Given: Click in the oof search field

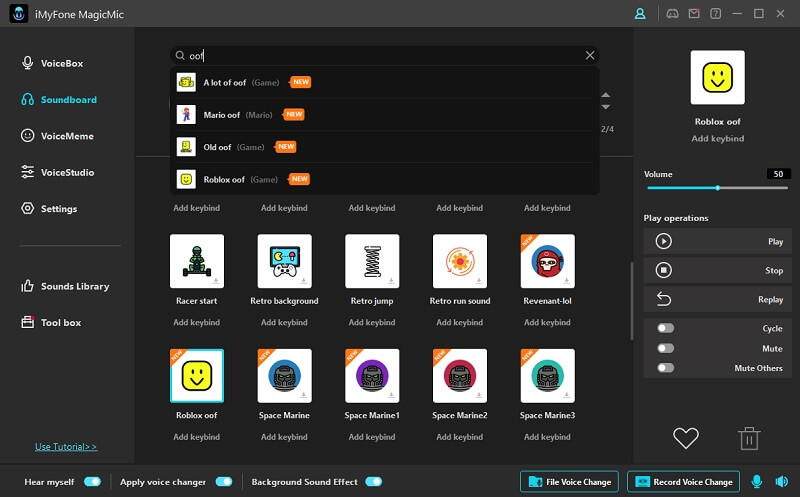Looking at the screenshot, I should tap(384, 55).
